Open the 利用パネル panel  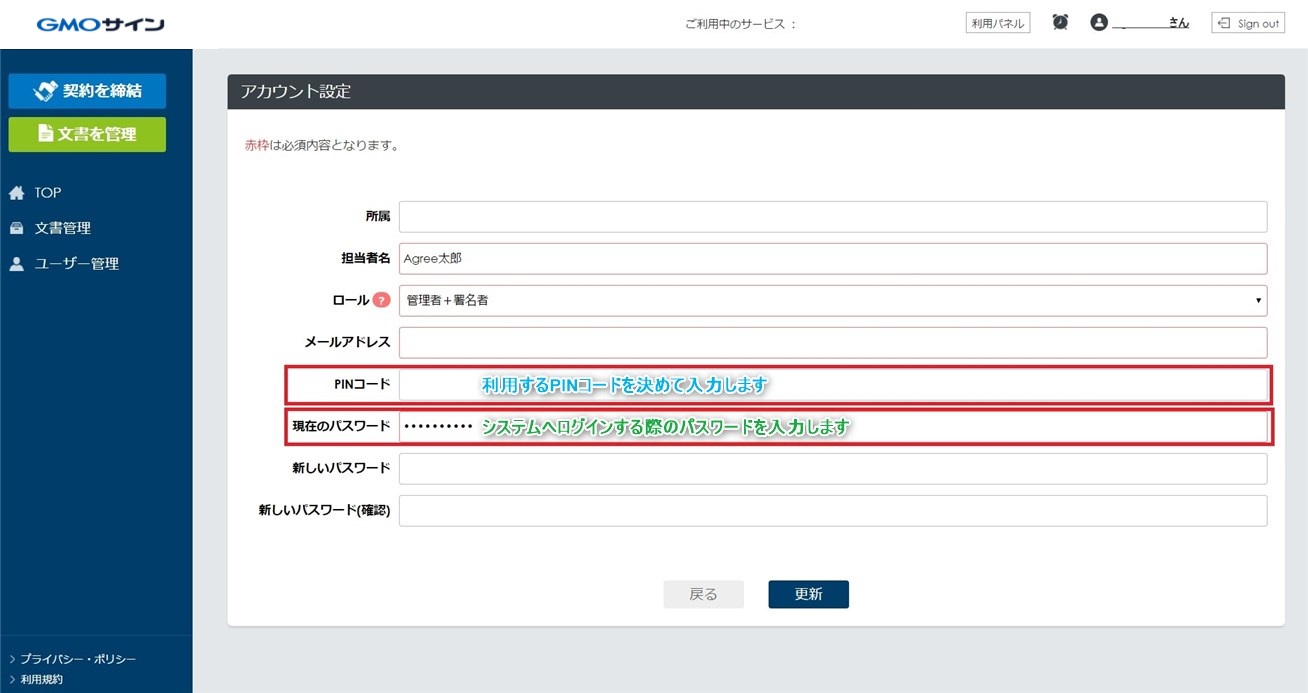point(997,23)
